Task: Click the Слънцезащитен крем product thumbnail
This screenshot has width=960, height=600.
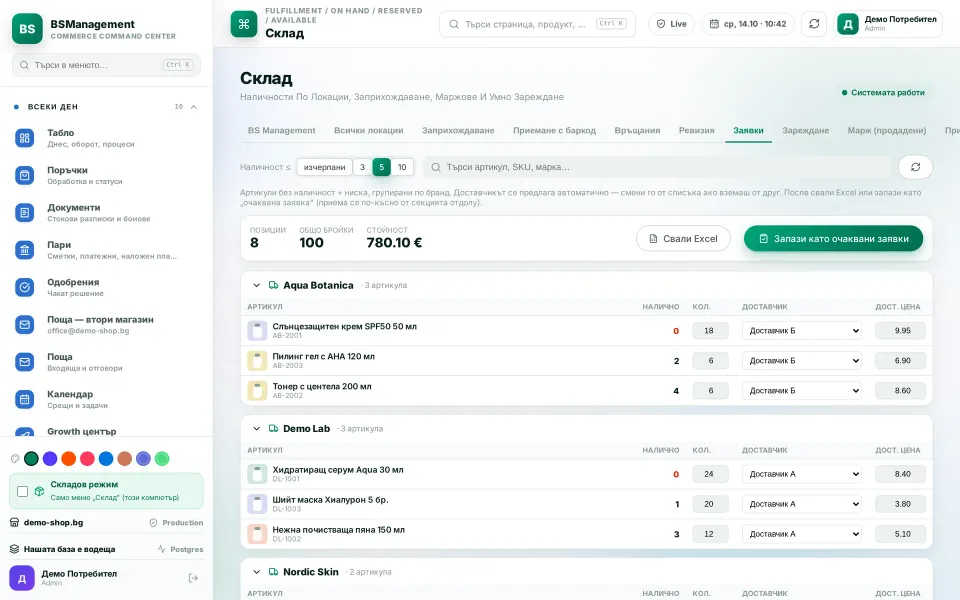Action: coord(257,331)
